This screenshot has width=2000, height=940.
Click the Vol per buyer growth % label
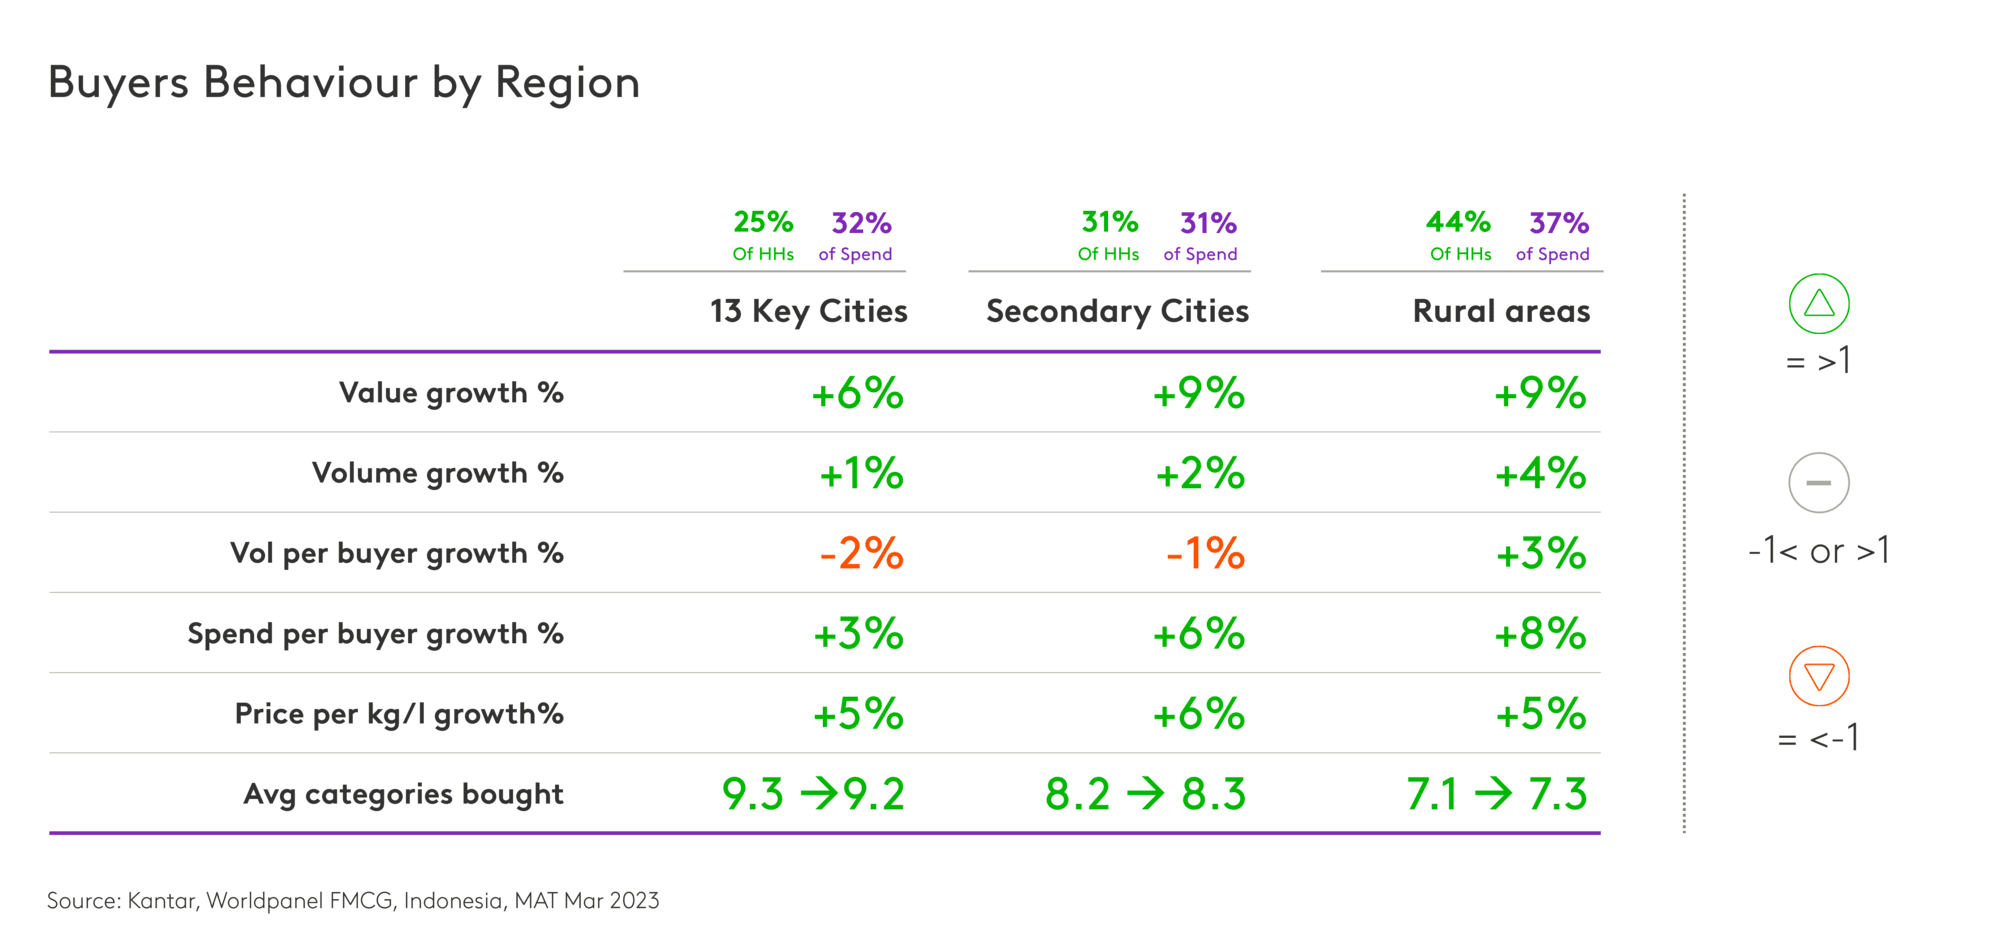pos(397,553)
